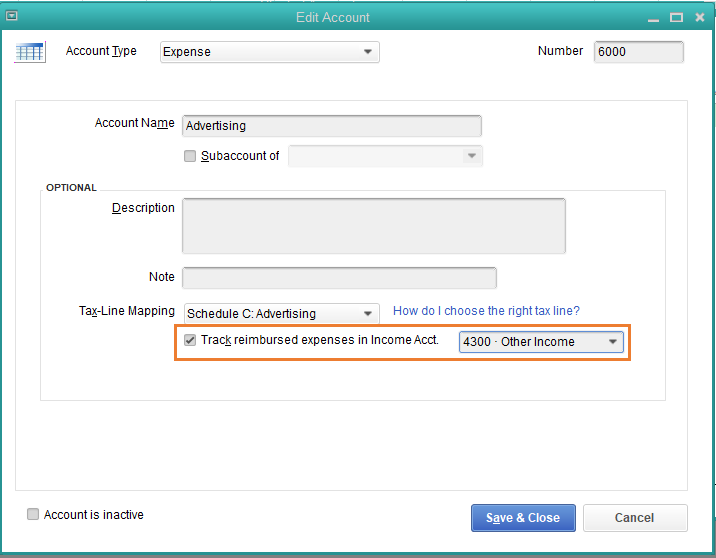716x558 pixels.
Task: Click inside the Description text box
Action: click(x=373, y=225)
